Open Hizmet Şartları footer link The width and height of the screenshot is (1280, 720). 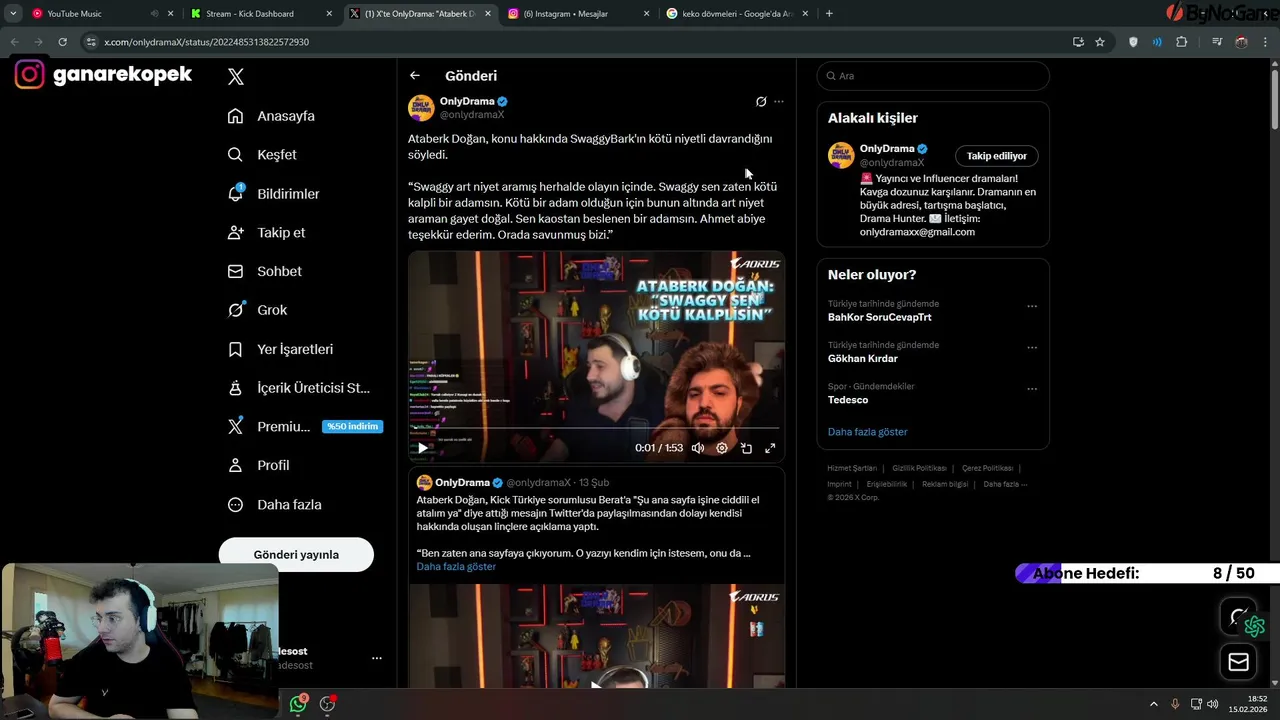click(x=852, y=468)
